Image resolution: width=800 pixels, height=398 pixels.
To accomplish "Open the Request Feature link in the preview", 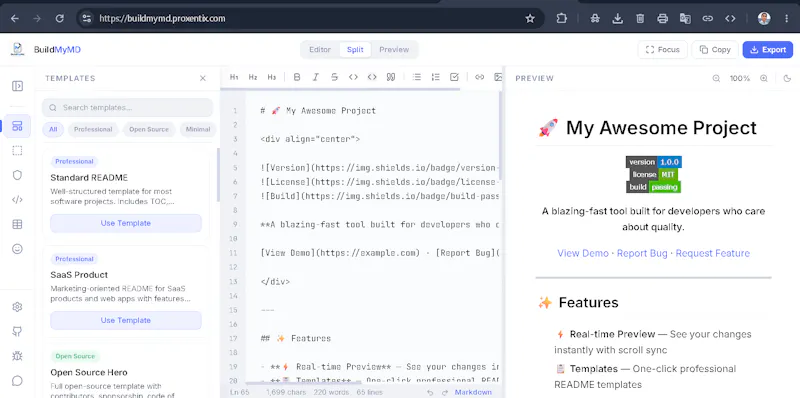I will pyautogui.click(x=713, y=253).
